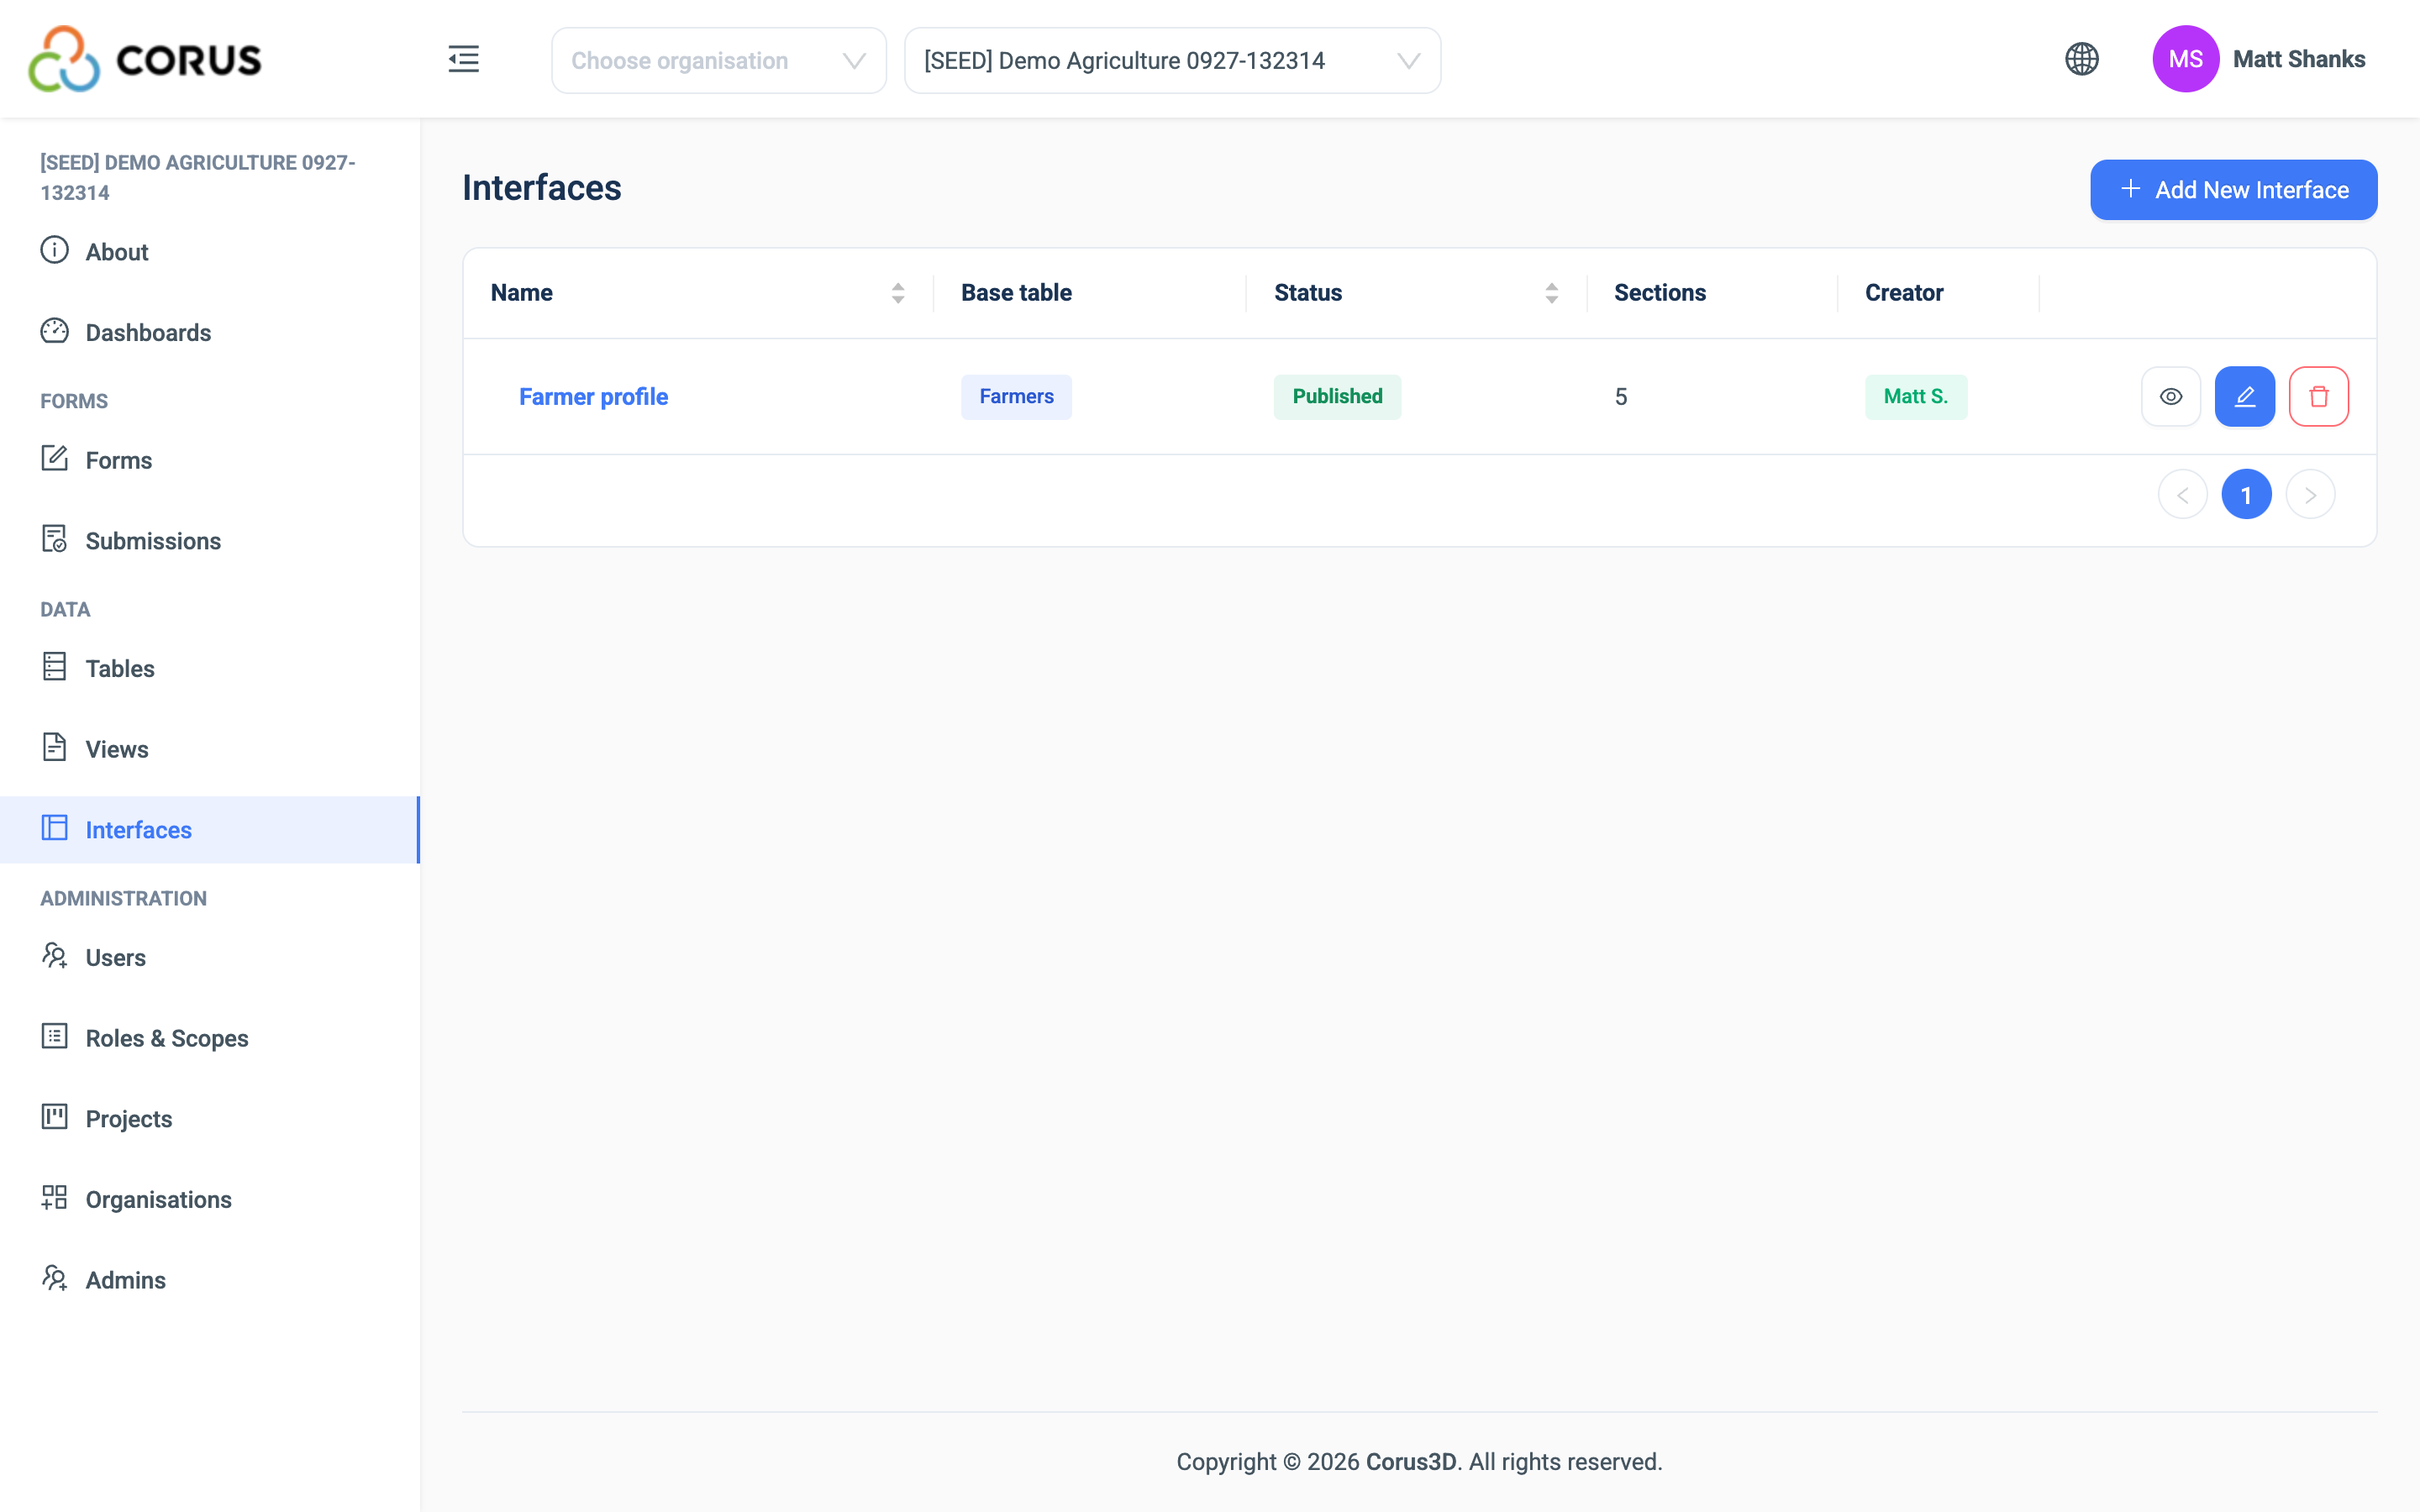The image size is (2420, 1512).
Task: Open About in the sidebar
Action: (x=210, y=252)
